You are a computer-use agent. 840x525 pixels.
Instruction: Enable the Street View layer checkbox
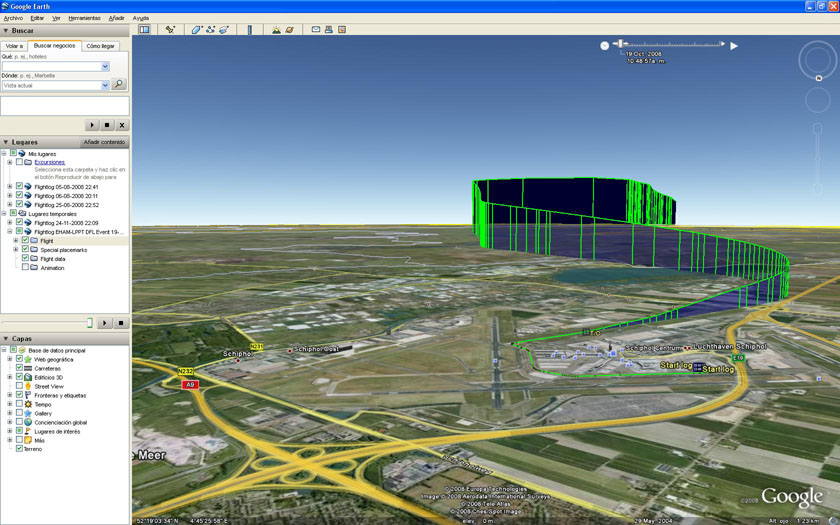click(19, 386)
